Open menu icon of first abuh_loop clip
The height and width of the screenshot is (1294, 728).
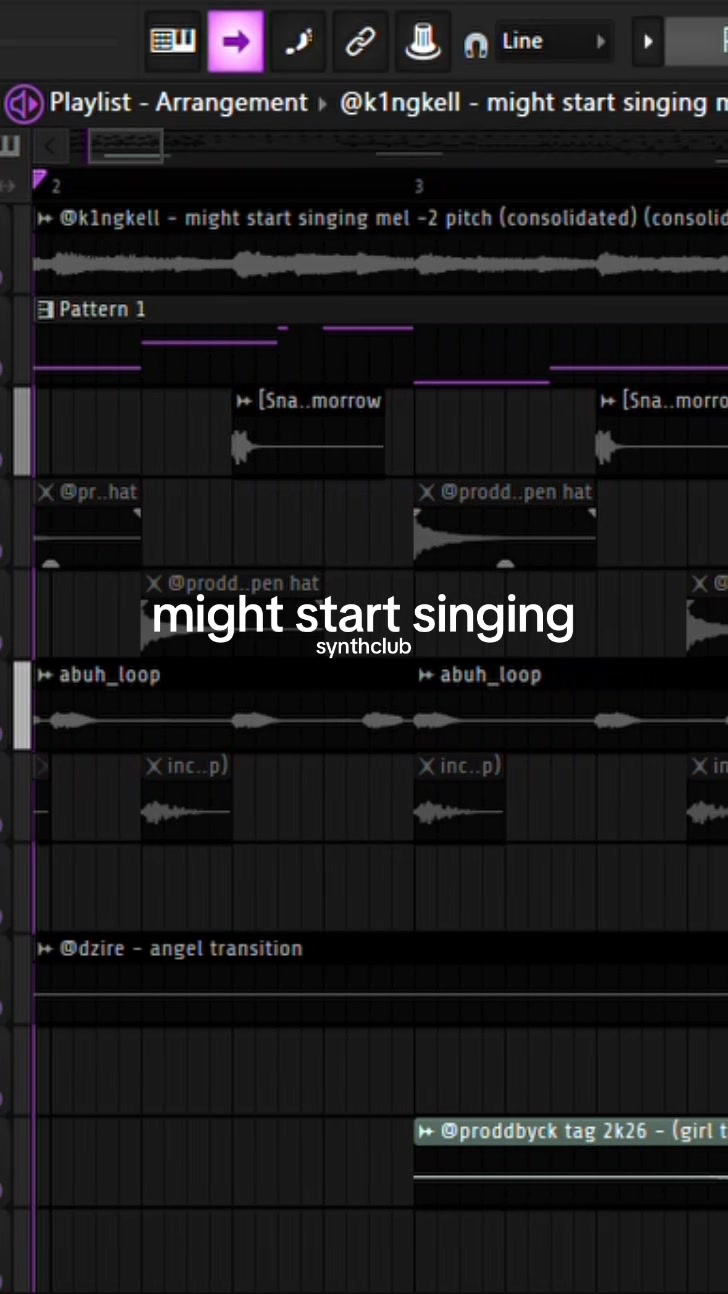[45, 675]
